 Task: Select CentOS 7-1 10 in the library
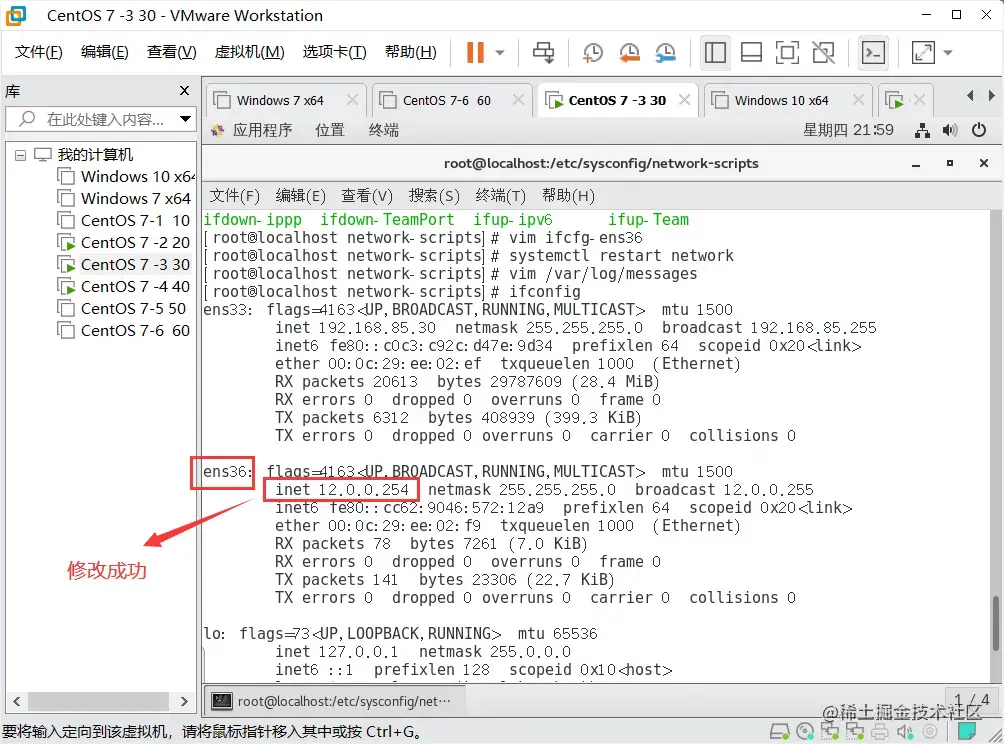click(x=125, y=220)
